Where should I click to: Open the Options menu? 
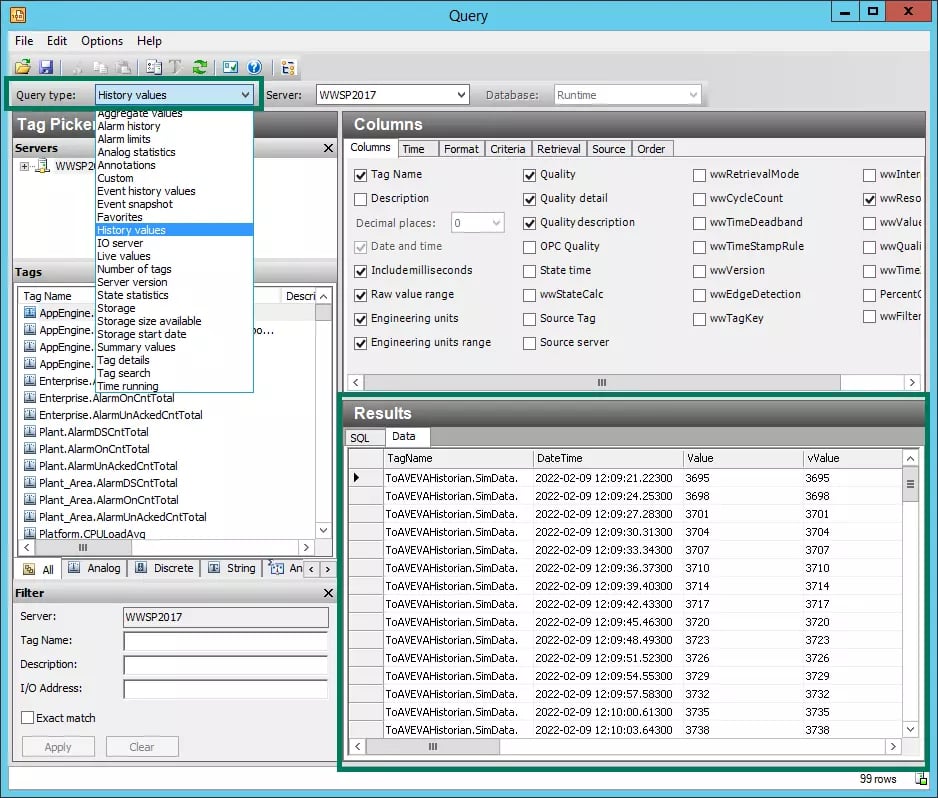101,41
